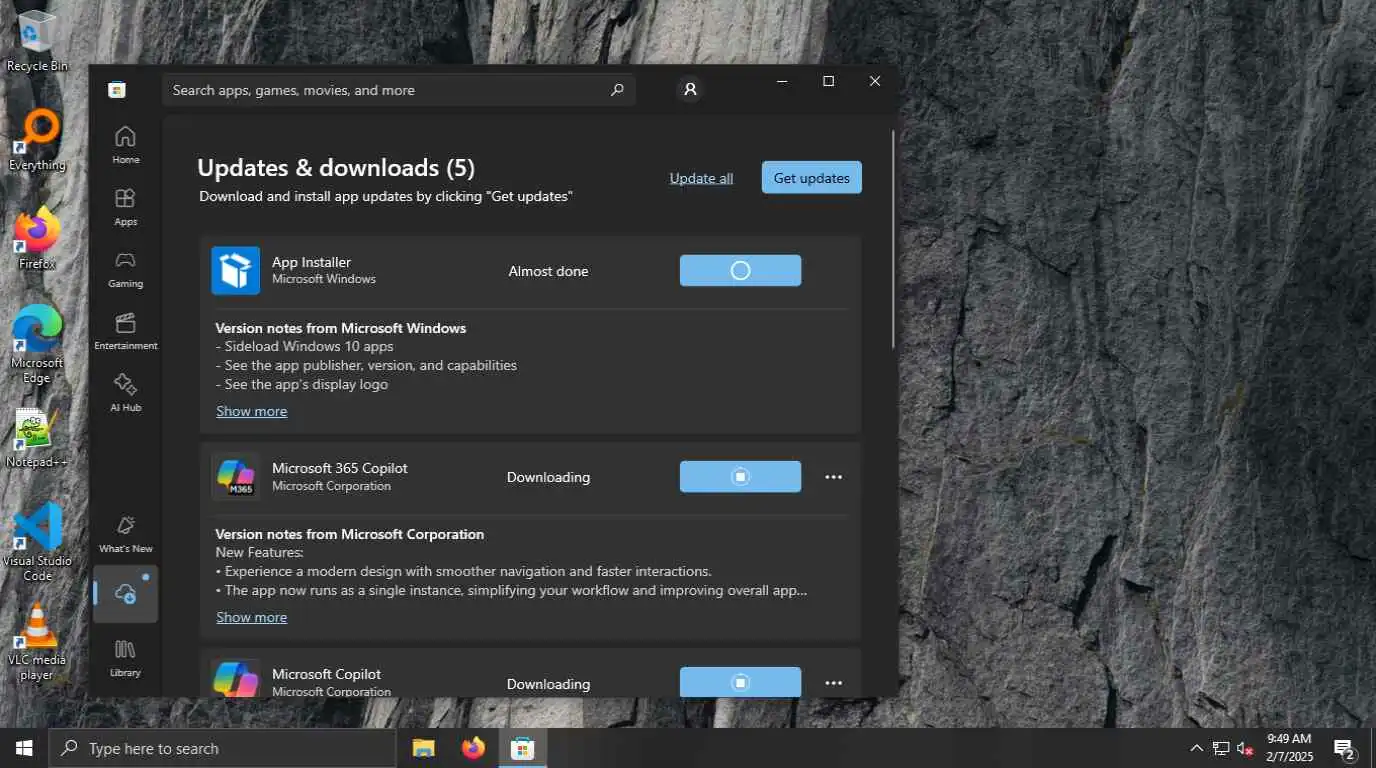
Task: Open the Entertainment section
Action: point(125,331)
